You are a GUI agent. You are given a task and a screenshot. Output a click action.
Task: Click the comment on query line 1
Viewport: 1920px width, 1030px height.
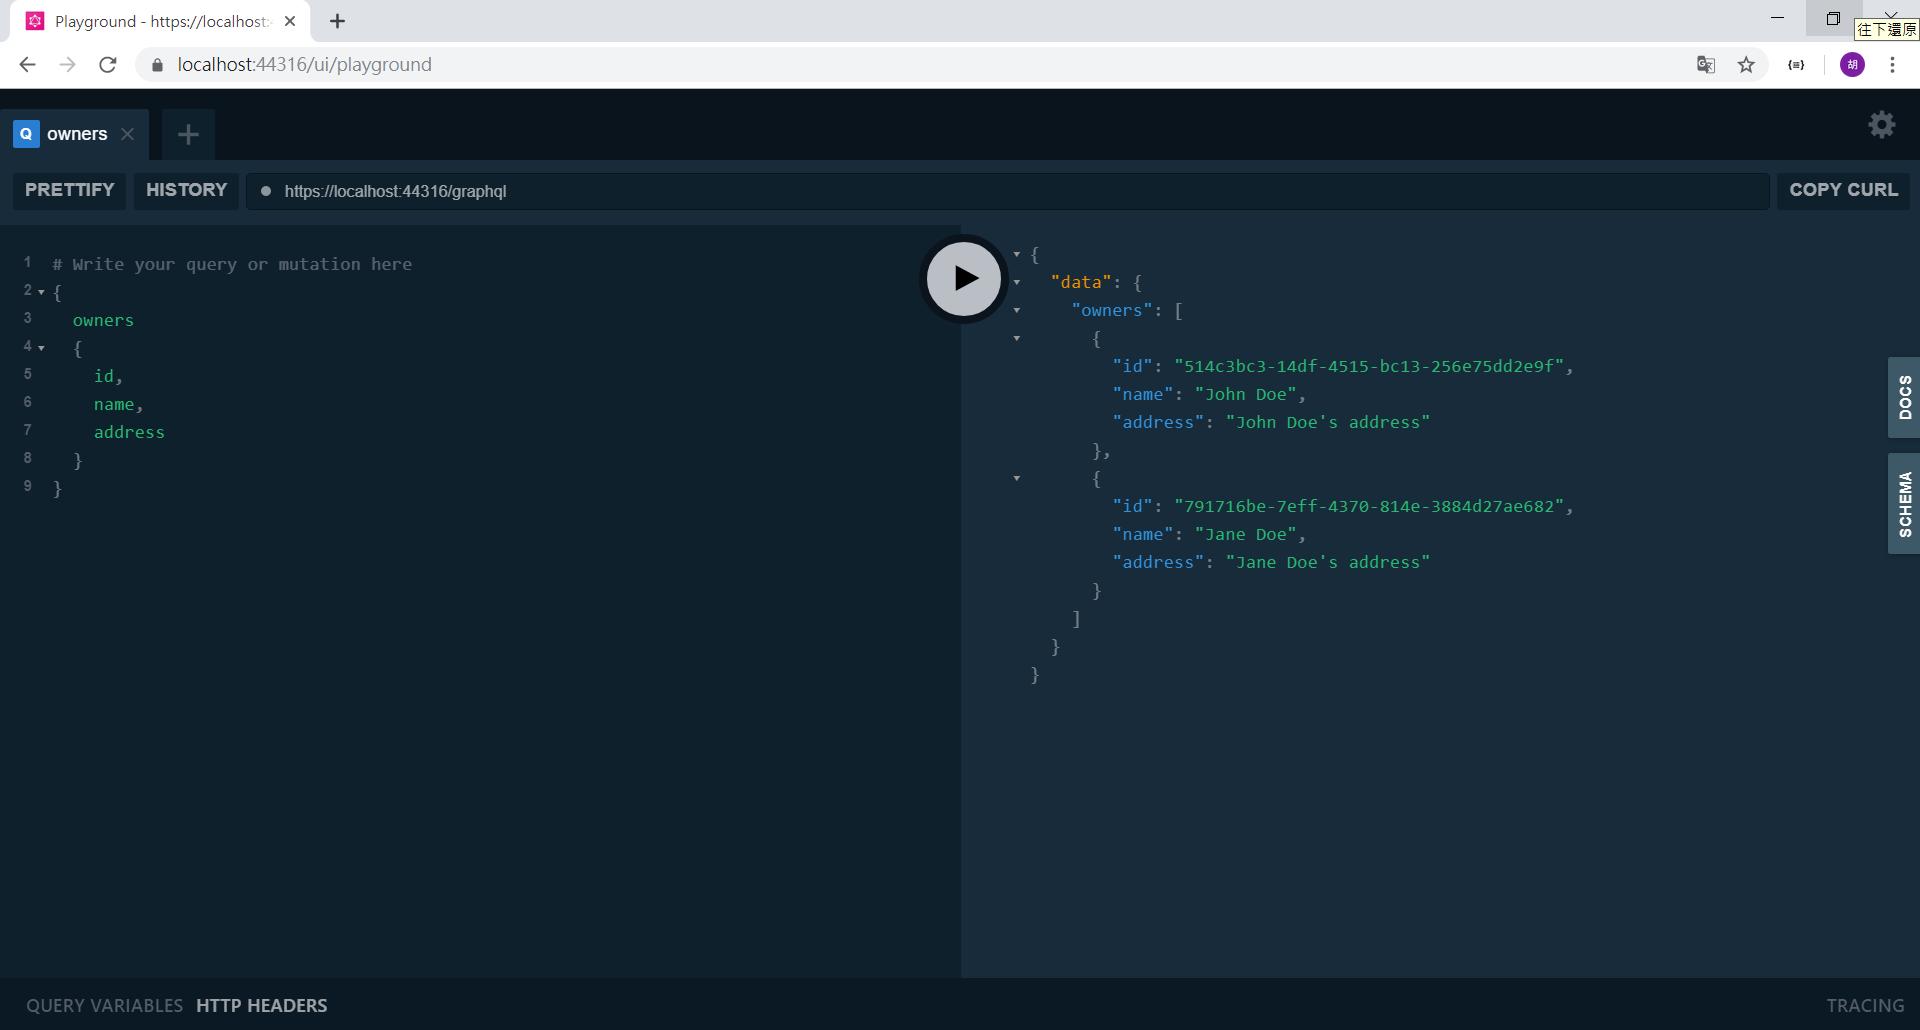pos(232,264)
